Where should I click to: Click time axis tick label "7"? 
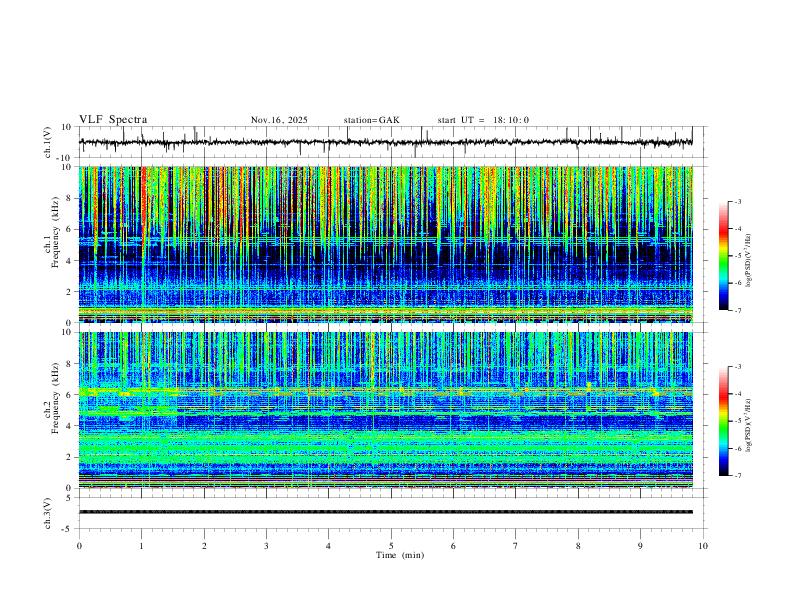pyautogui.click(x=516, y=546)
